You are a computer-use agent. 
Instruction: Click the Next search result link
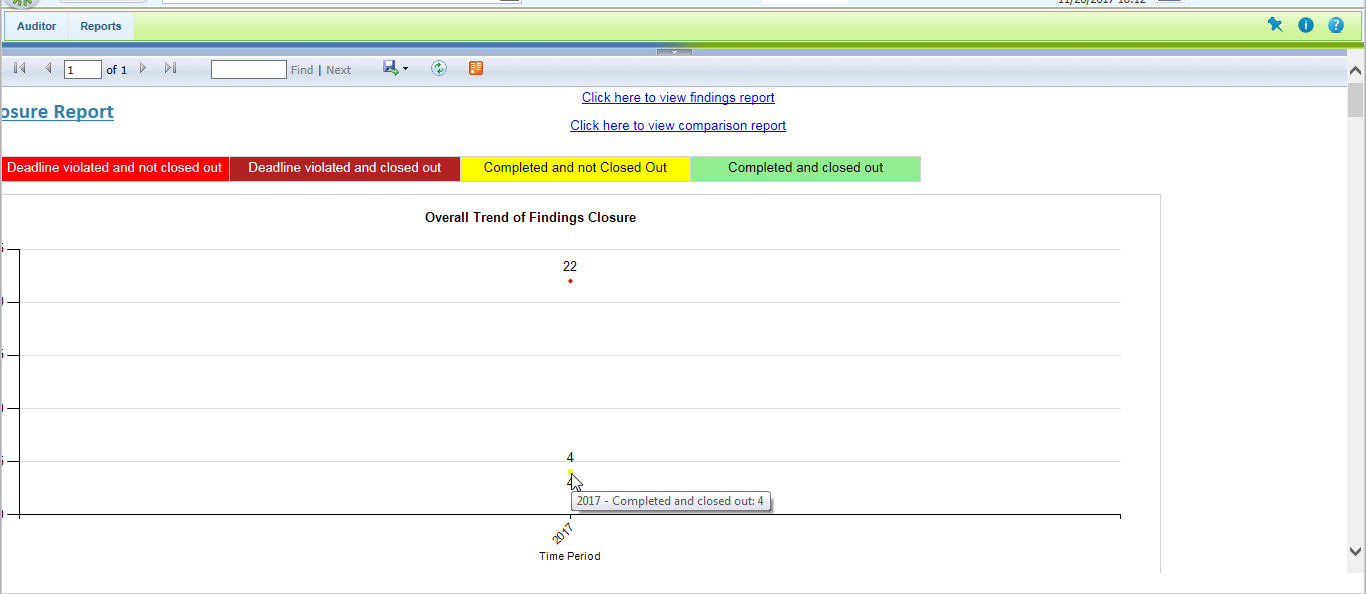pos(339,70)
